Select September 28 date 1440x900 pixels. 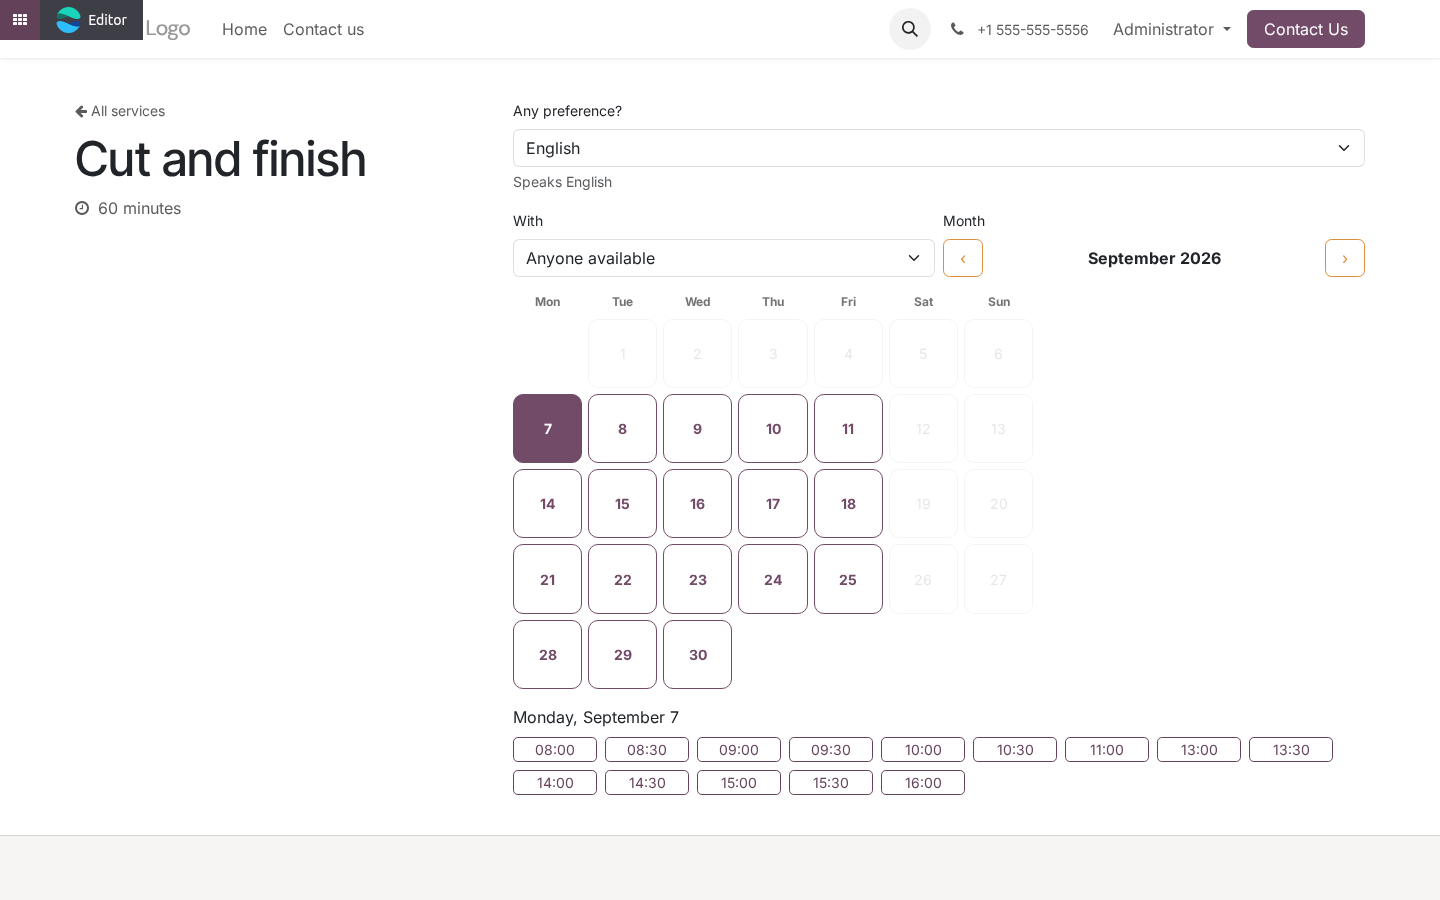547,655
